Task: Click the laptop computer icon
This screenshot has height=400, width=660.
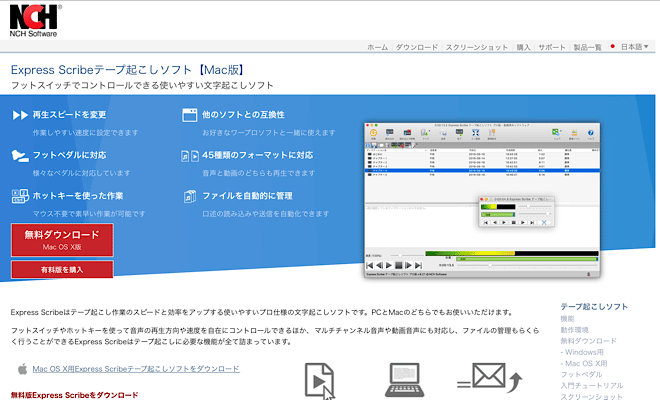Action: click(x=405, y=380)
